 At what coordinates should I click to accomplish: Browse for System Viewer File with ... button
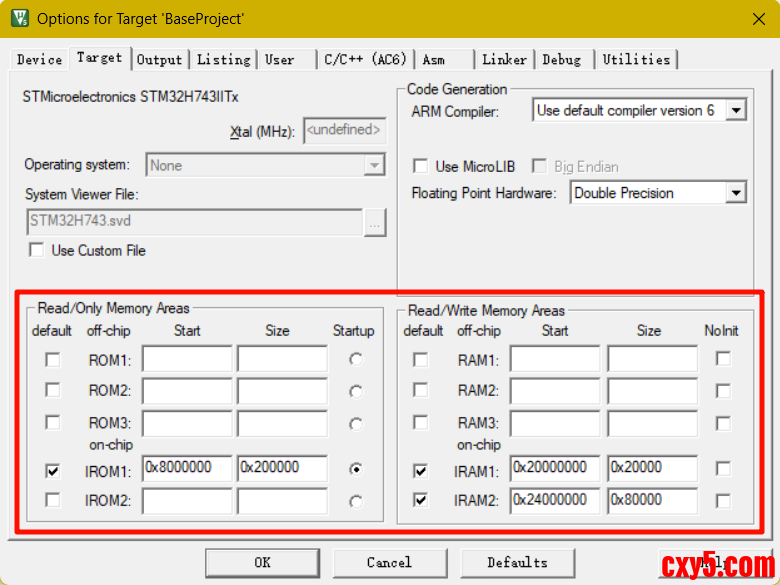[375, 222]
